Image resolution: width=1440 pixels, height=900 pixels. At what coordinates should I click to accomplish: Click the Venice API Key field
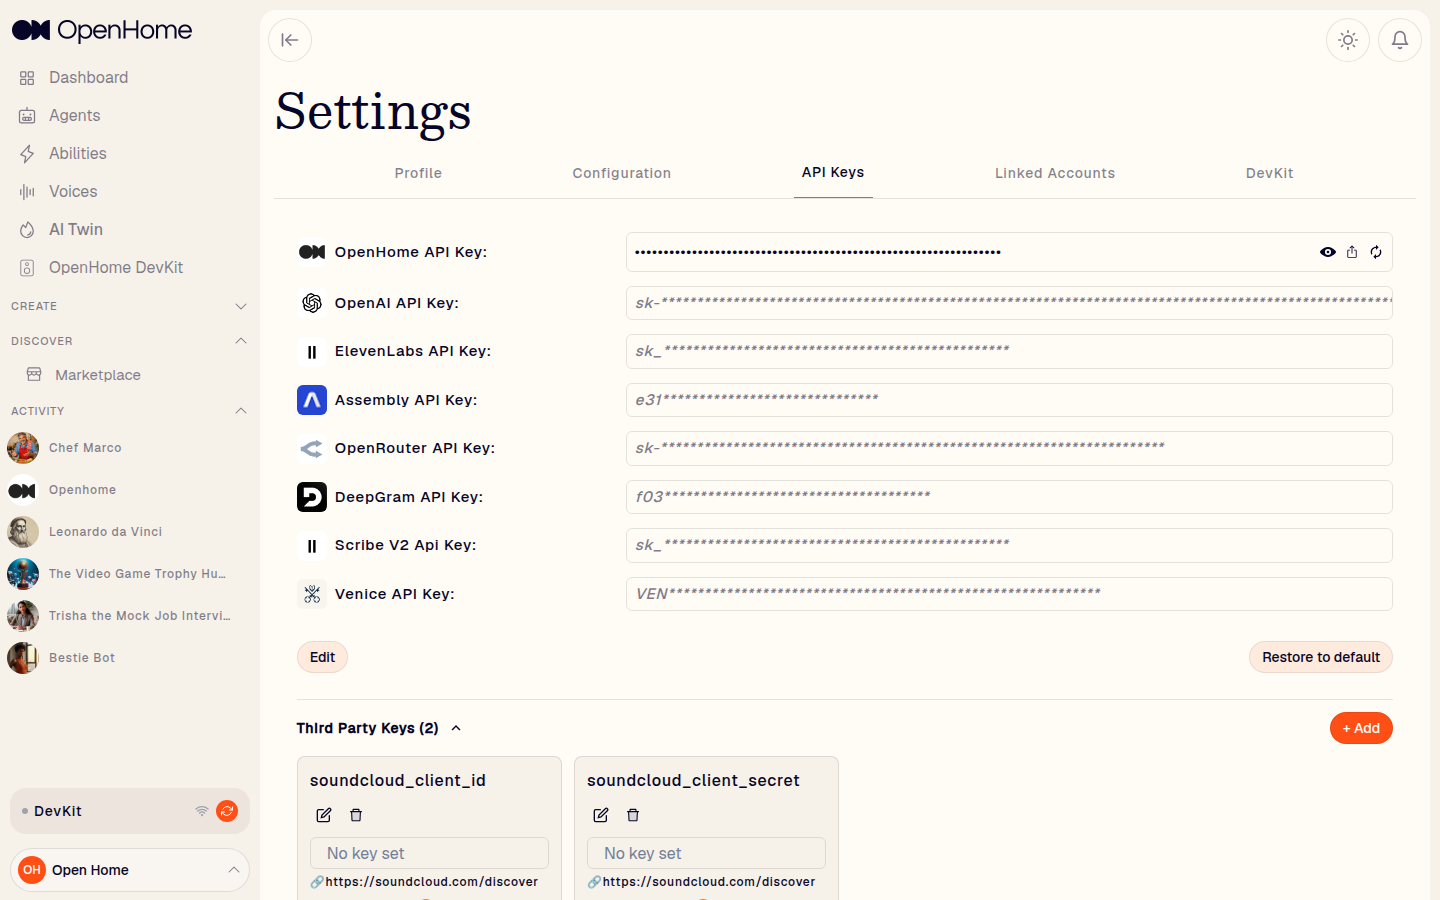(1009, 594)
